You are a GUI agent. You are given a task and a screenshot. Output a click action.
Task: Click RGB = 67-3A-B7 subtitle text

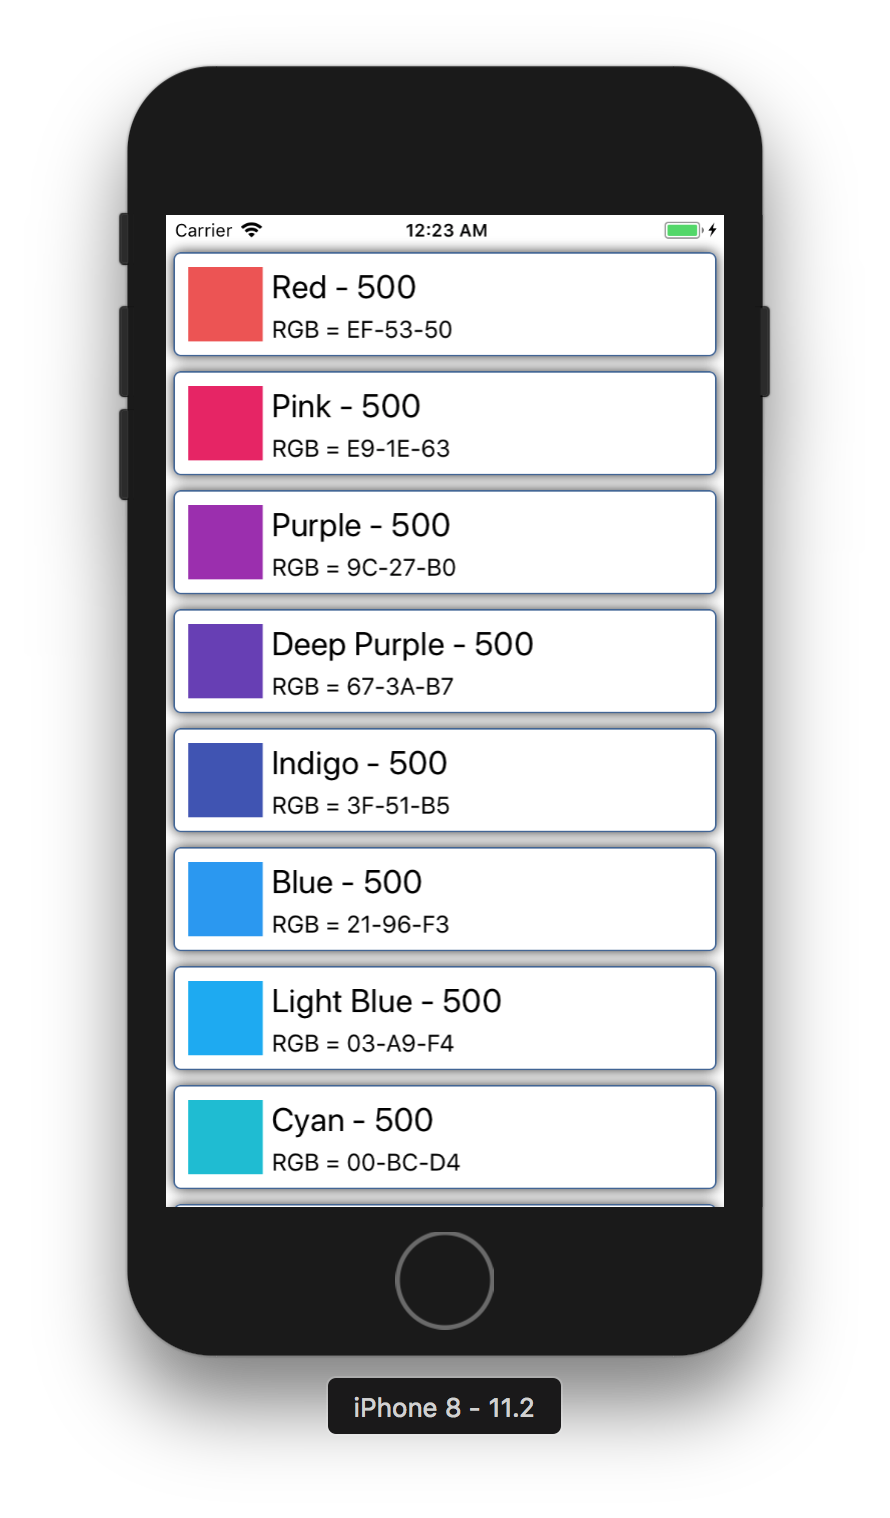pyautogui.click(x=363, y=687)
